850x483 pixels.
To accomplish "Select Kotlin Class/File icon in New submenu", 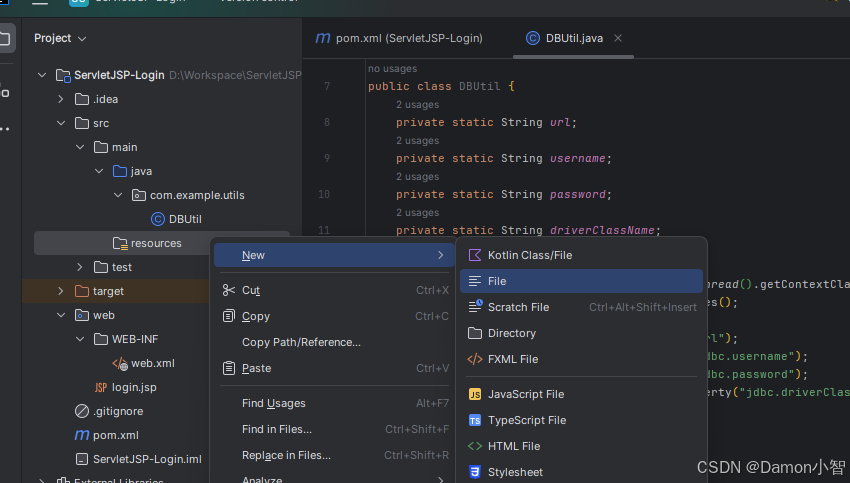I will [474, 255].
